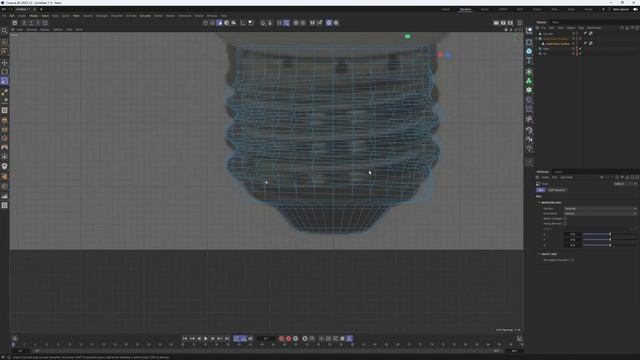Adjust the Y axis slider

coord(609,240)
